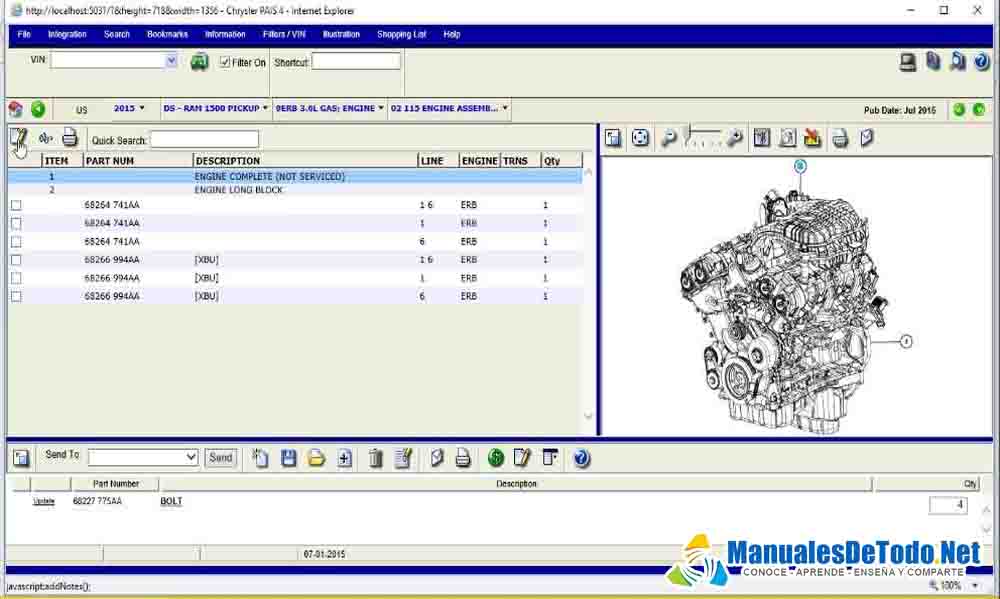This screenshot has width=1000, height=599.
Task: Click the zoom out magnifier on illustration
Action: click(668, 138)
